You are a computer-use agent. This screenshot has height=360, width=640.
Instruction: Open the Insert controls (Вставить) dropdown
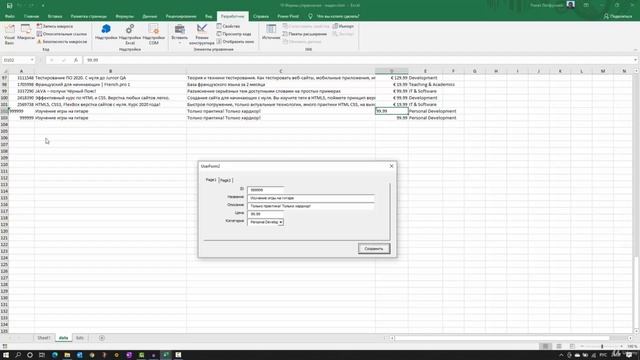pos(180,34)
